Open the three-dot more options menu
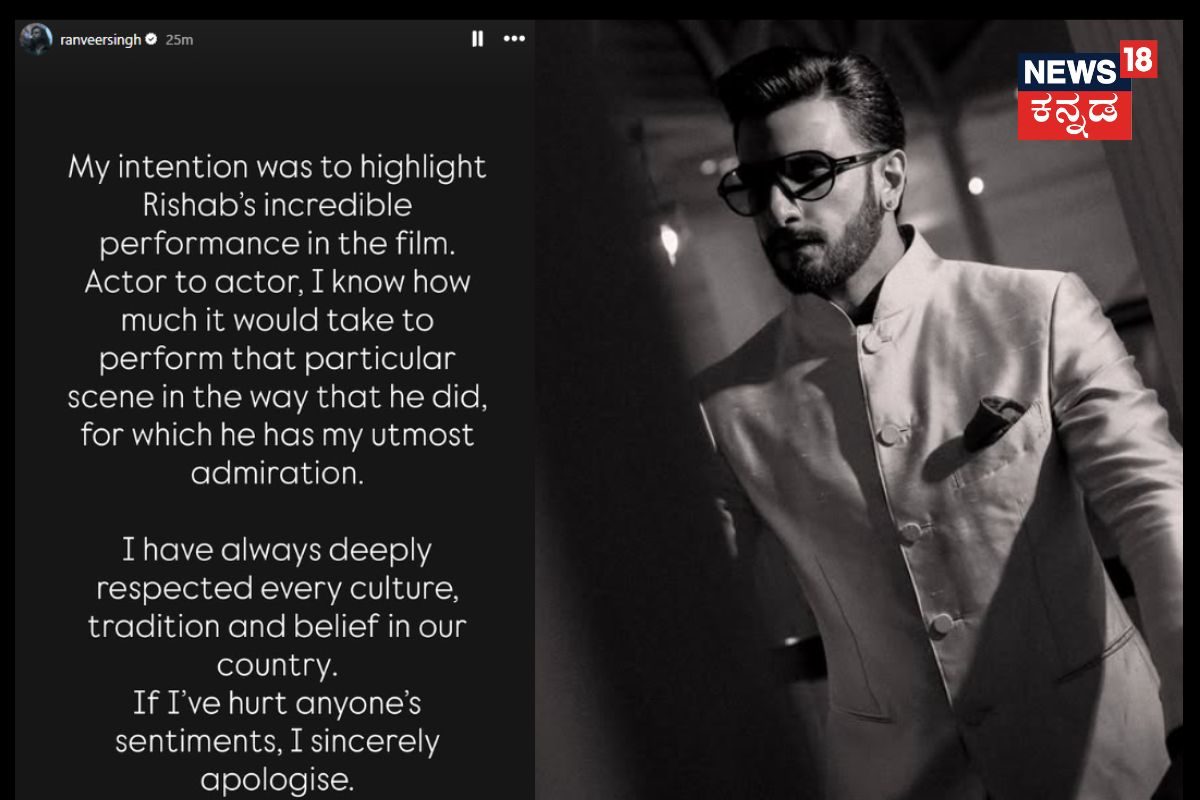 click(x=514, y=39)
